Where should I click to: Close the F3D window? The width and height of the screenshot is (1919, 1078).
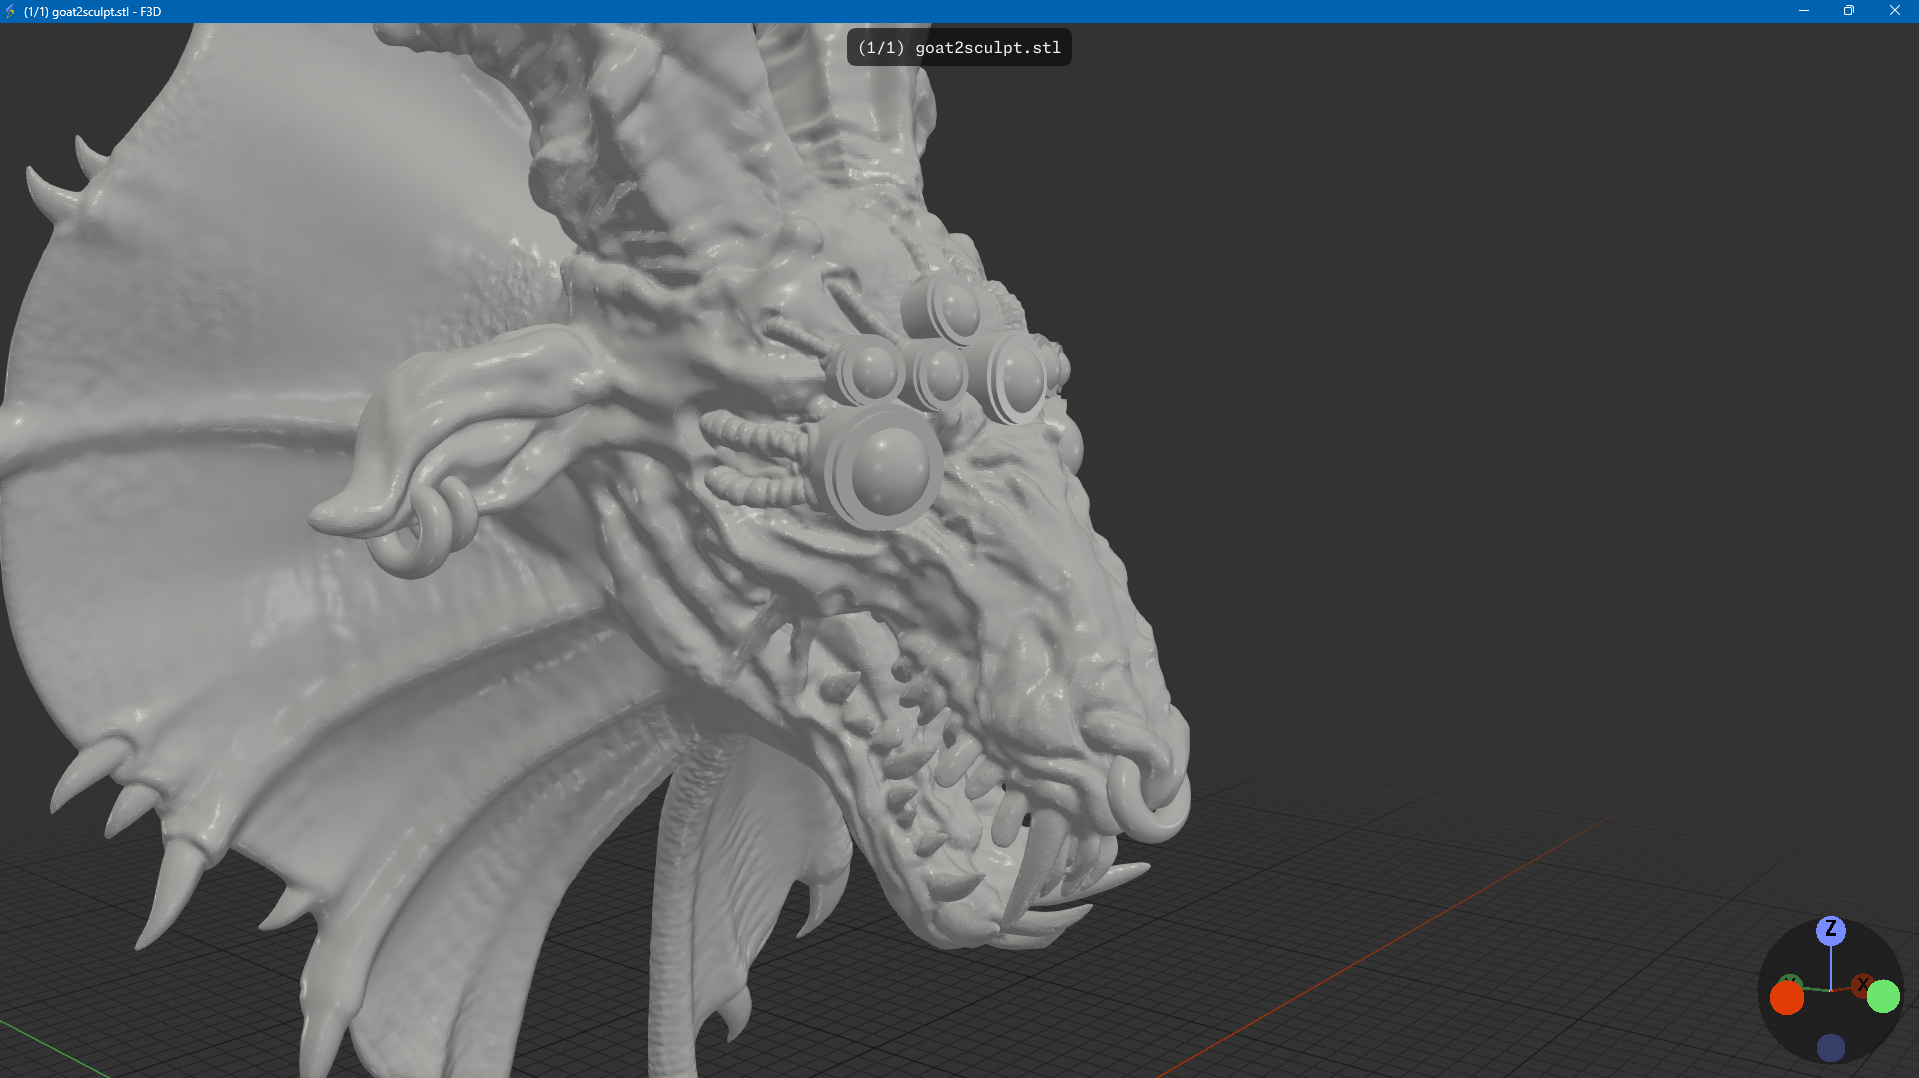(1895, 11)
